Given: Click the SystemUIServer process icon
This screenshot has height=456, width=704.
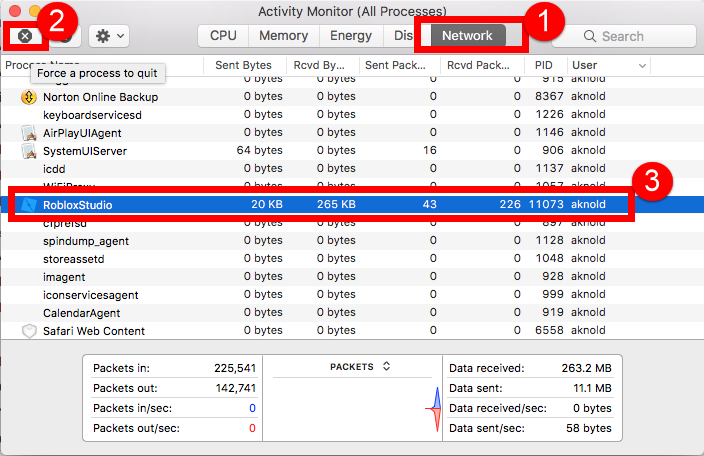Looking at the screenshot, I should coord(29,151).
